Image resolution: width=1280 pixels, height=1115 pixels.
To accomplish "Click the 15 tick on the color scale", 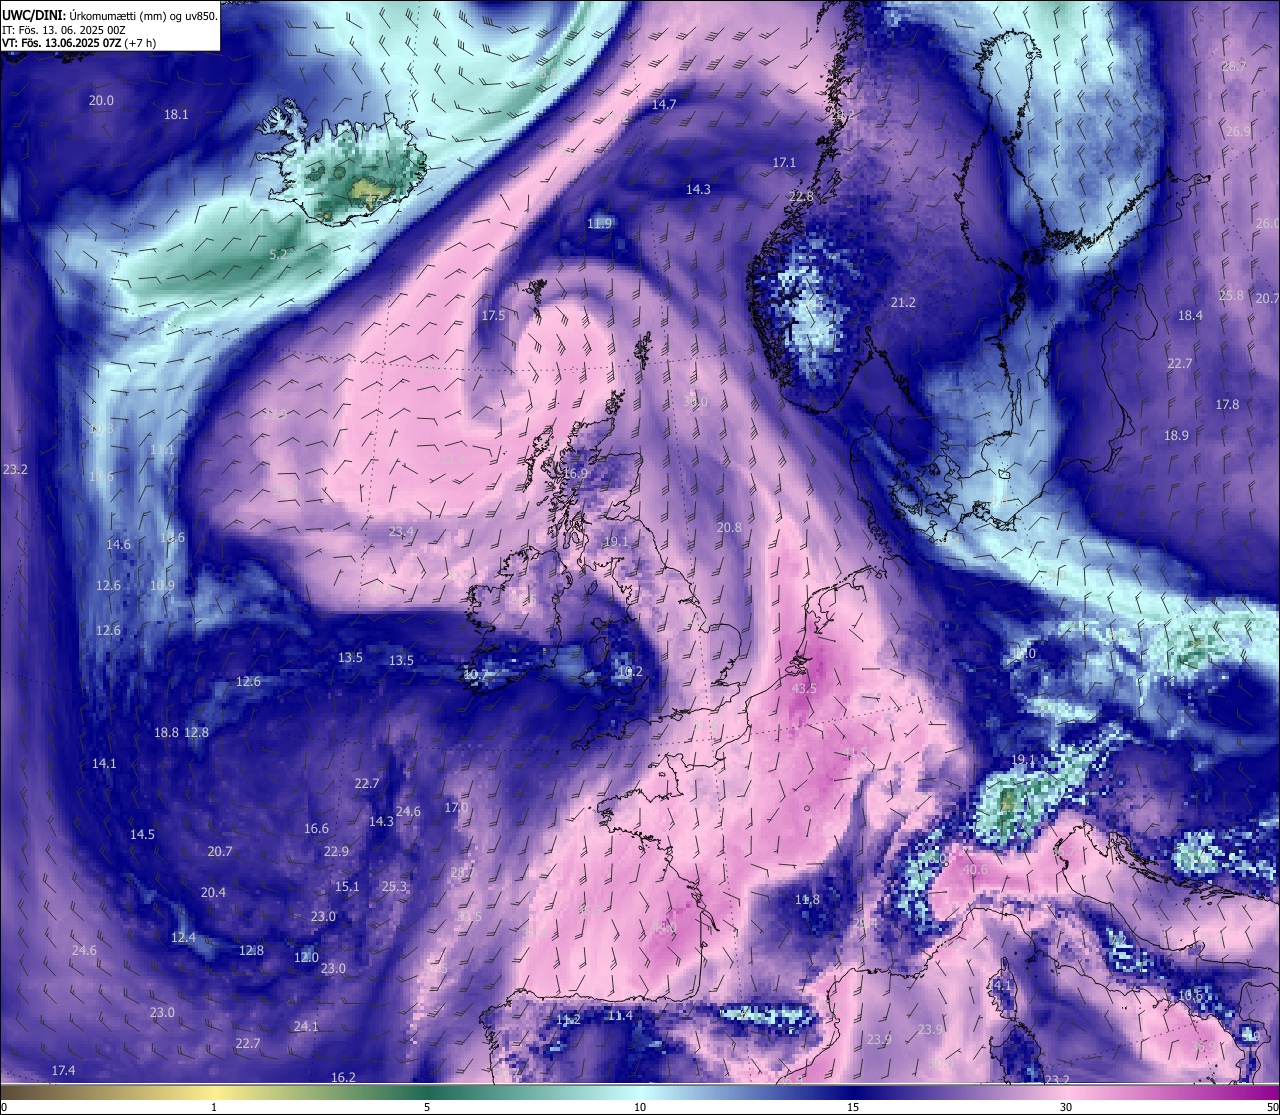I will coord(853,1107).
